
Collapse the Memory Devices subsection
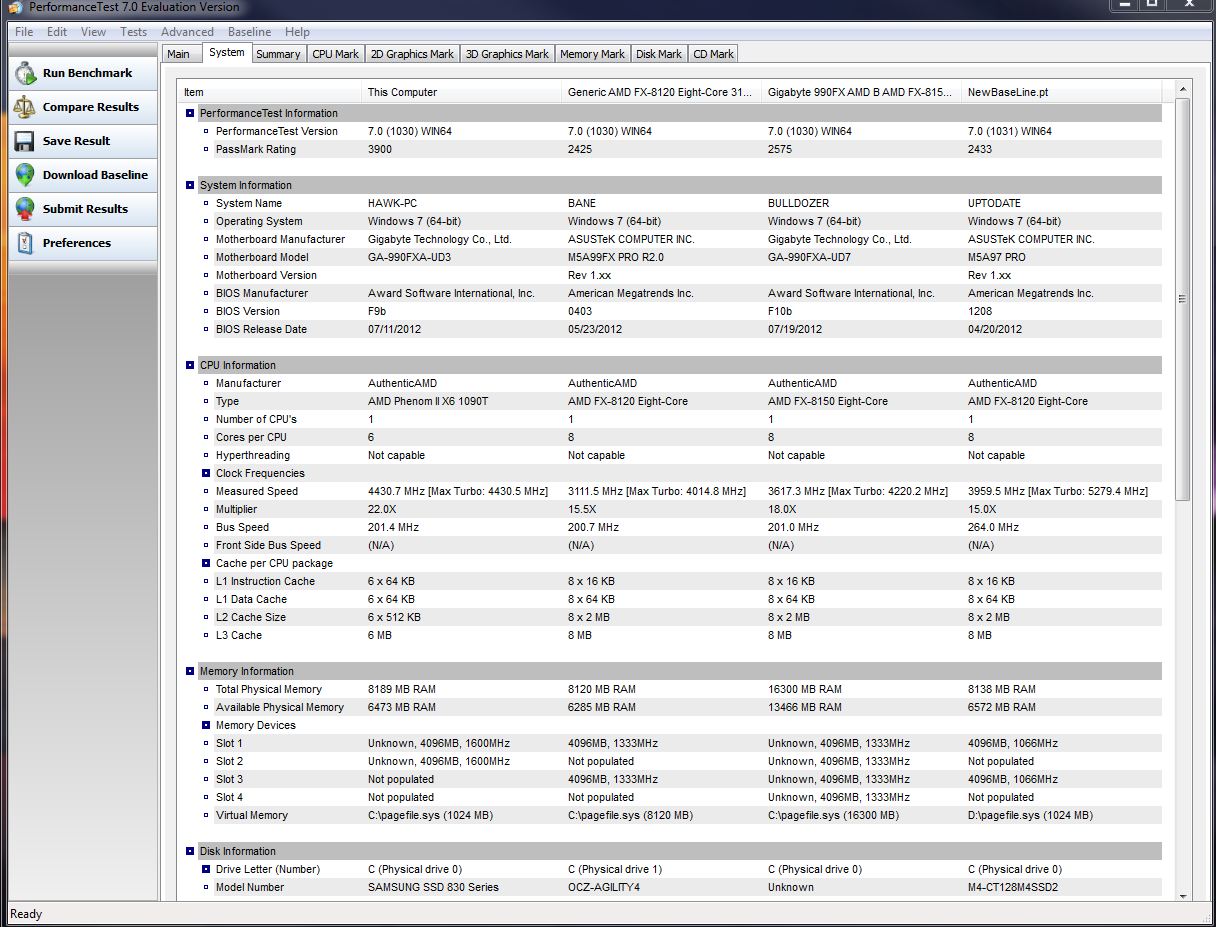tap(206, 725)
